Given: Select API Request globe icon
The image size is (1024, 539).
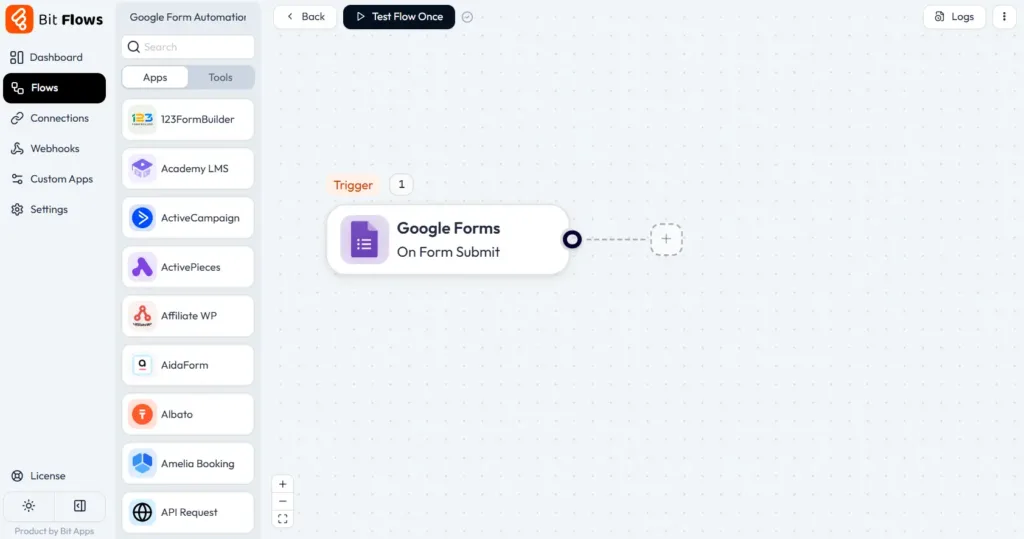Looking at the screenshot, I should (x=142, y=512).
